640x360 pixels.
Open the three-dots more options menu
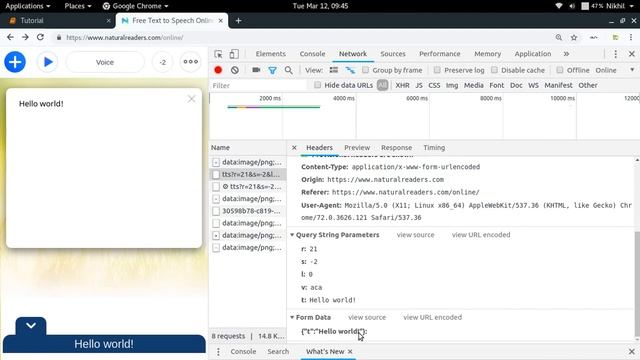click(x=191, y=62)
